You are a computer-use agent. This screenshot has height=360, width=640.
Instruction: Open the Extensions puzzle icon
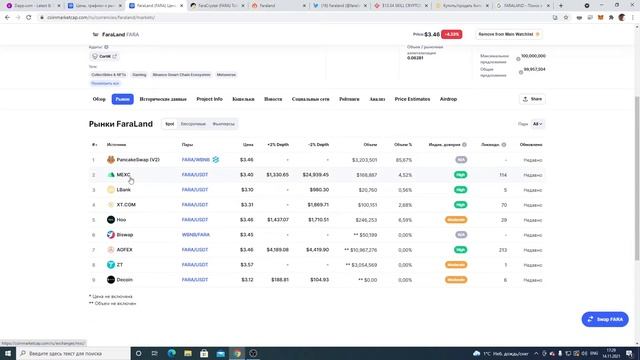[x=611, y=18]
